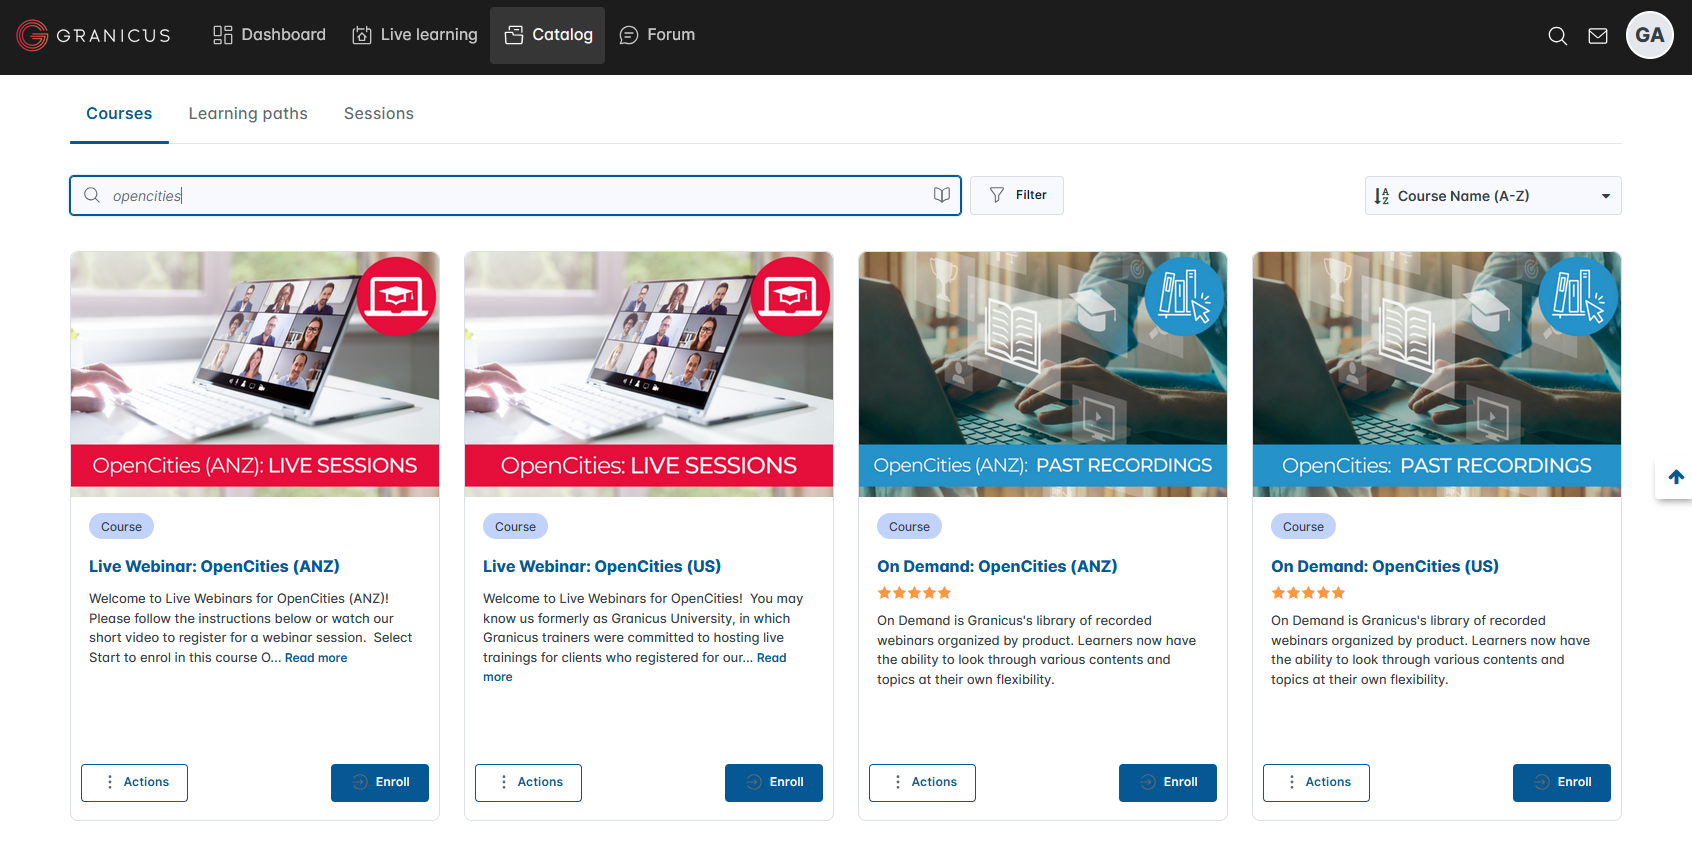Image resolution: width=1692 pixels, height=857 pixels.
Task: Enroll in On Demand: OpenCities (ANZ)
Action: click(x=1168, y=783)
